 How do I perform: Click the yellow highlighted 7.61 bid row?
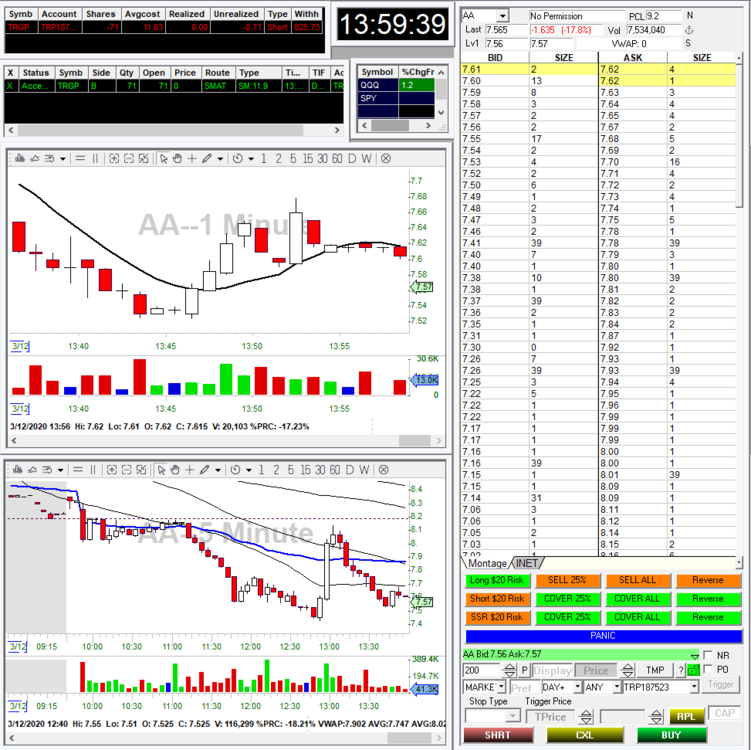click(x=530, y=69)
